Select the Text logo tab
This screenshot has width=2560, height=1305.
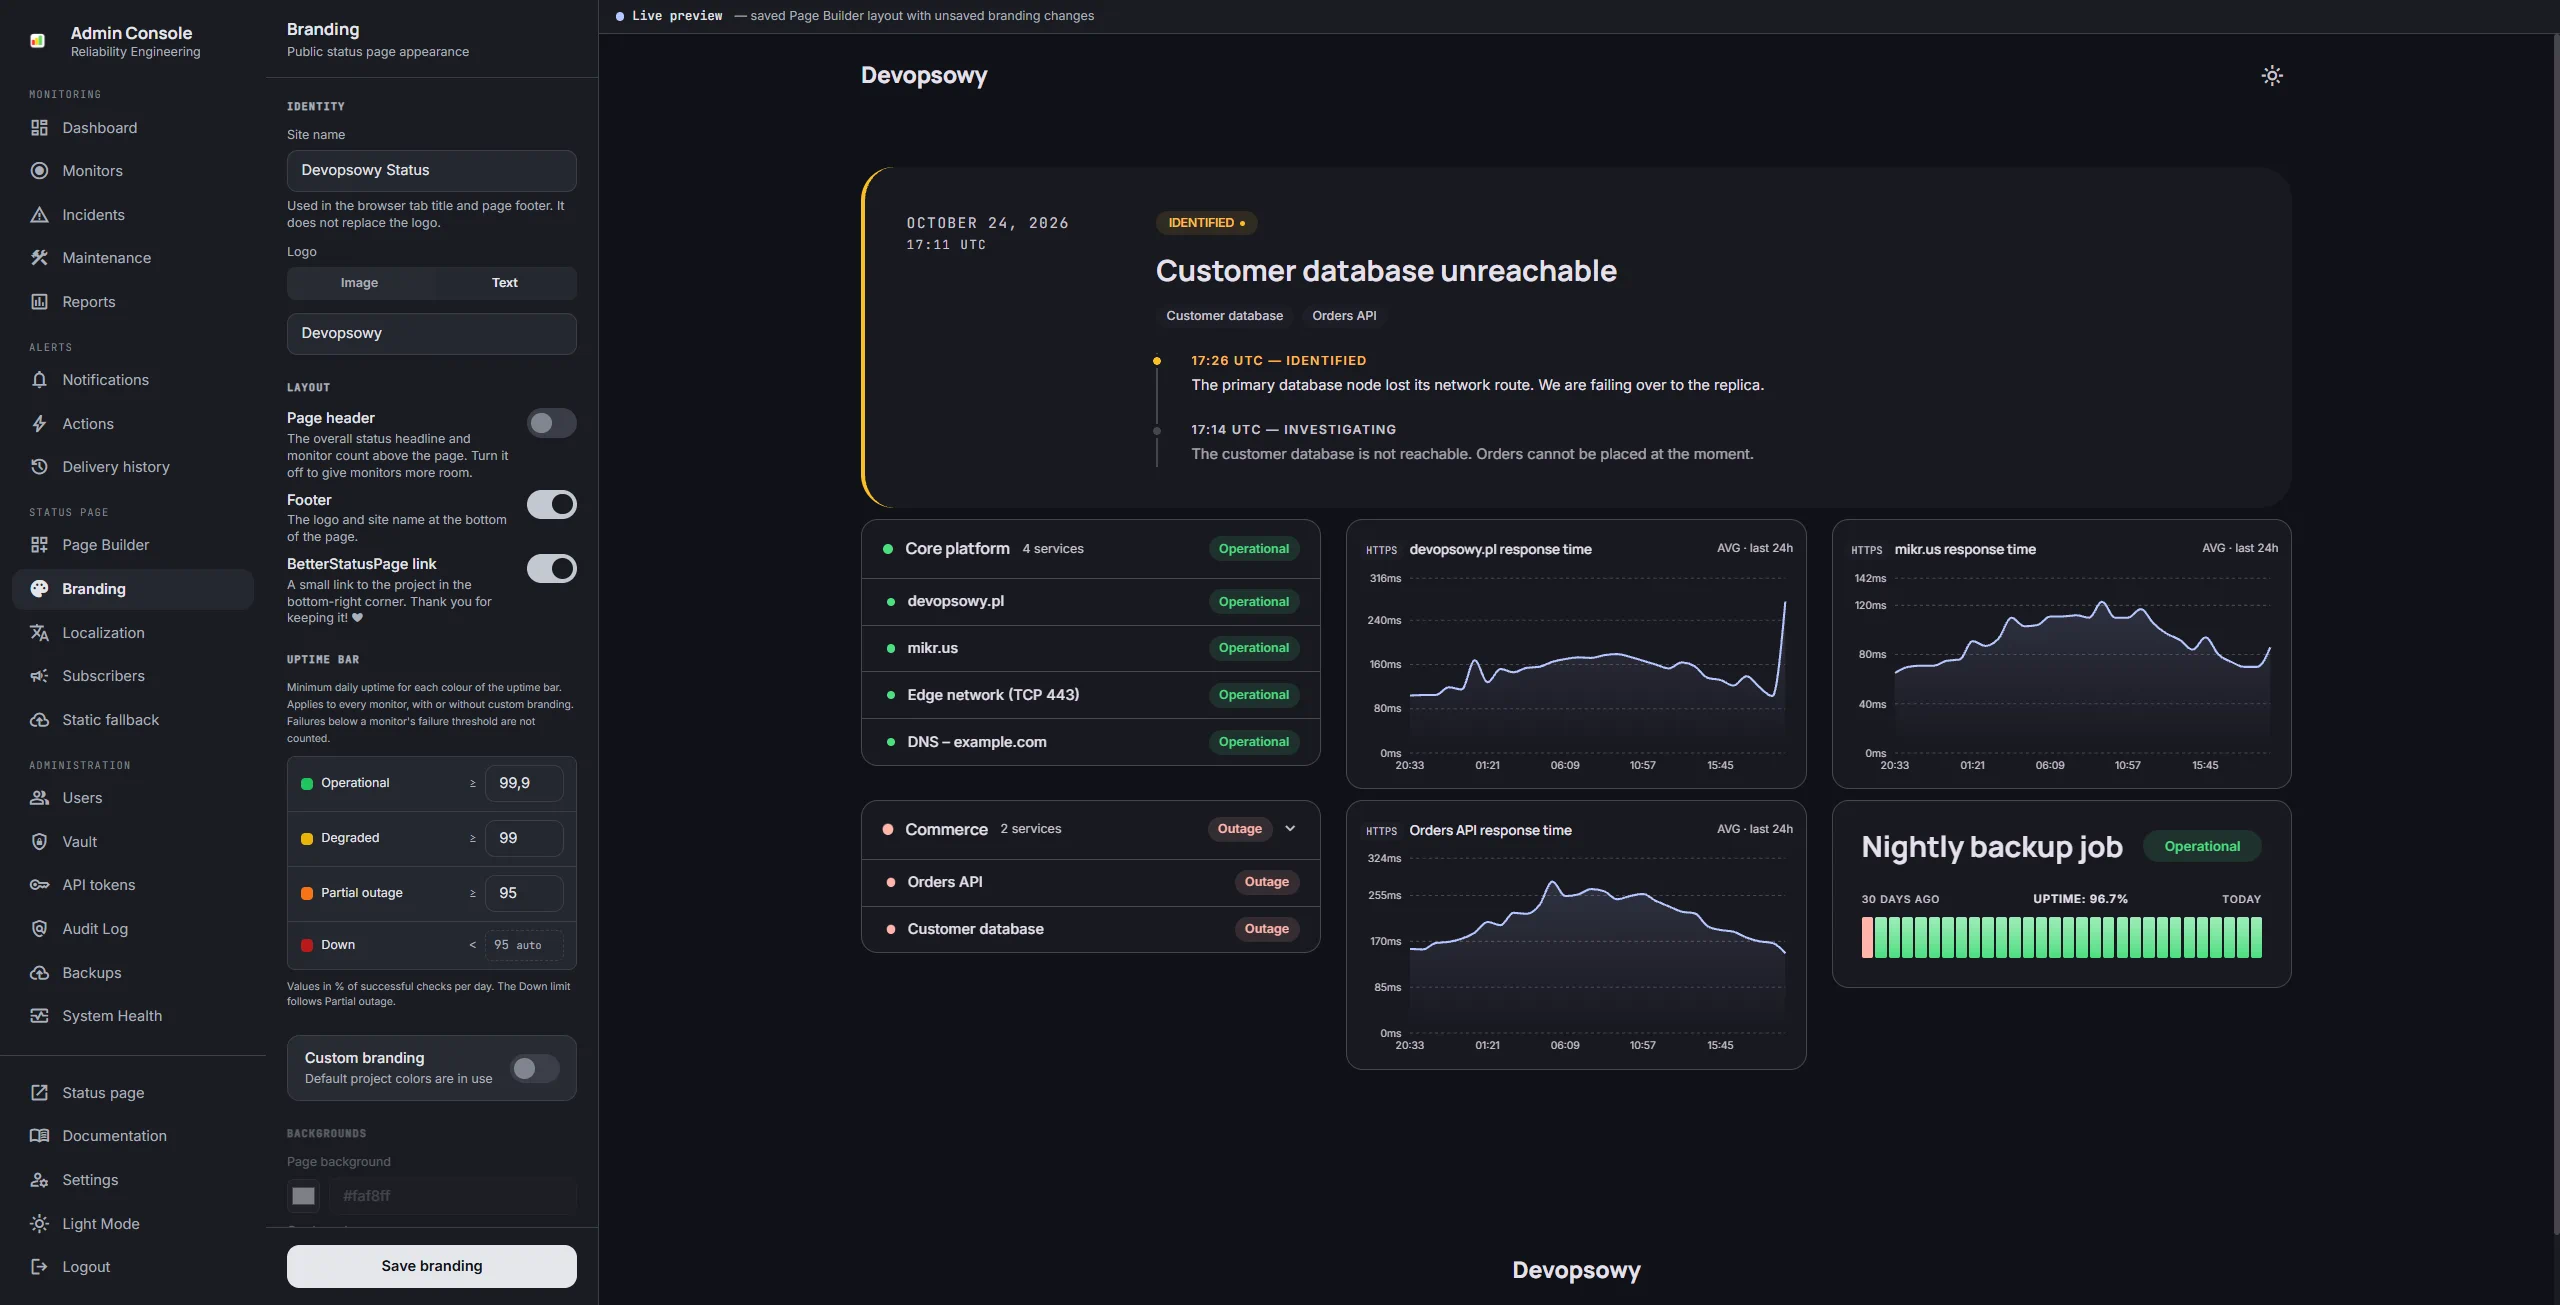click(x=504, y=283)
